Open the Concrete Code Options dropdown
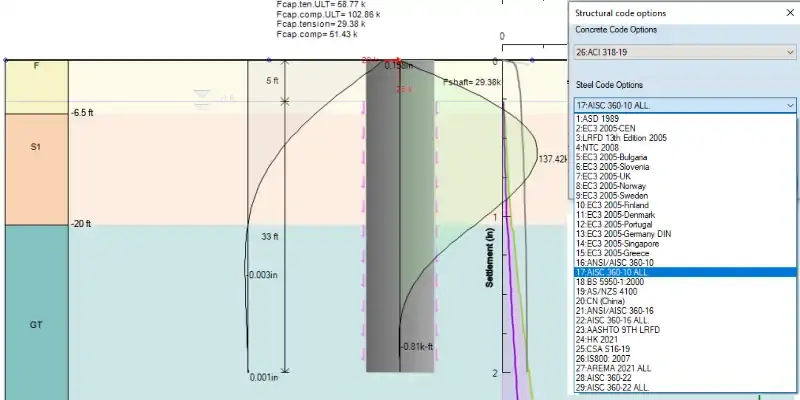Screen dimensions: 800x400 coord(684,52)
